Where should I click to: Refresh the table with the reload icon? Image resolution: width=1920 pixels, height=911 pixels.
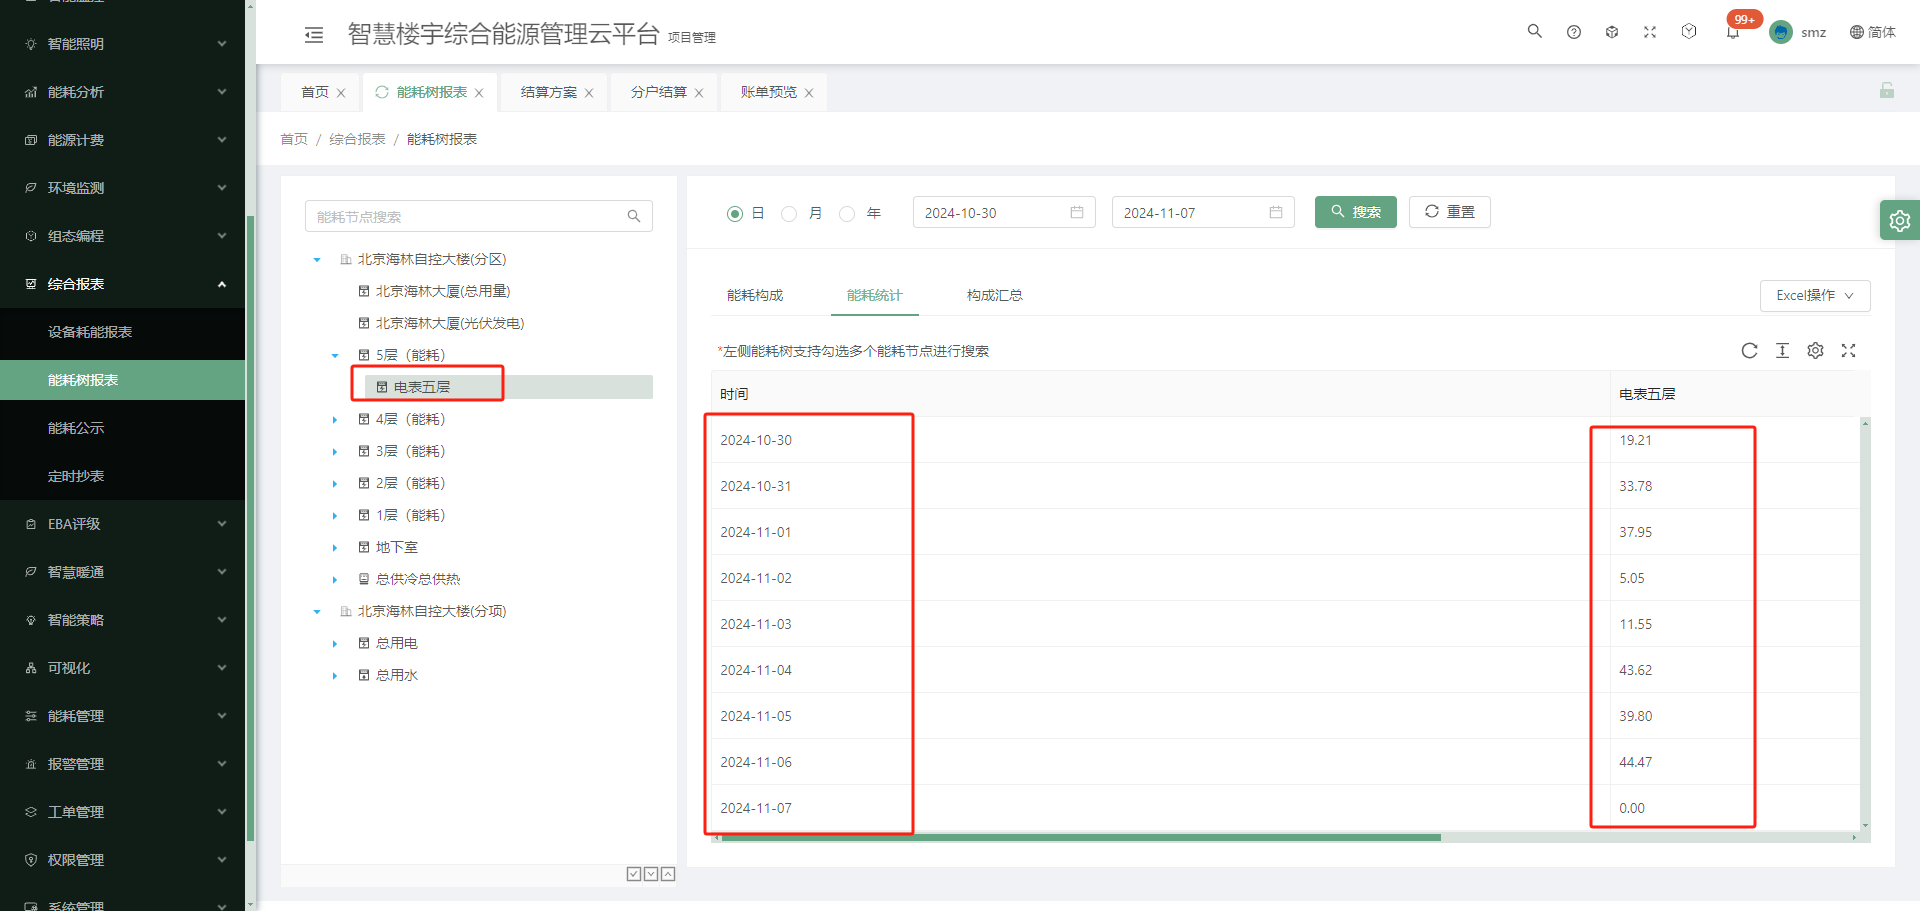1749,350
